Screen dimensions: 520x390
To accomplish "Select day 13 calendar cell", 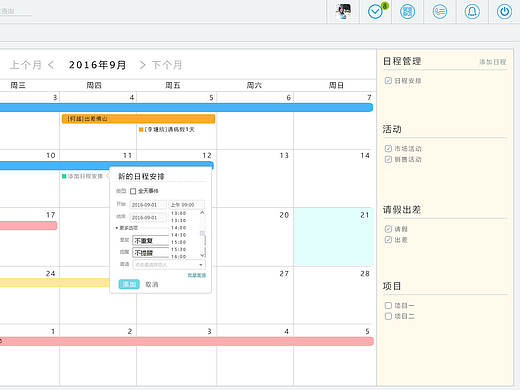I will click(255, 178).
